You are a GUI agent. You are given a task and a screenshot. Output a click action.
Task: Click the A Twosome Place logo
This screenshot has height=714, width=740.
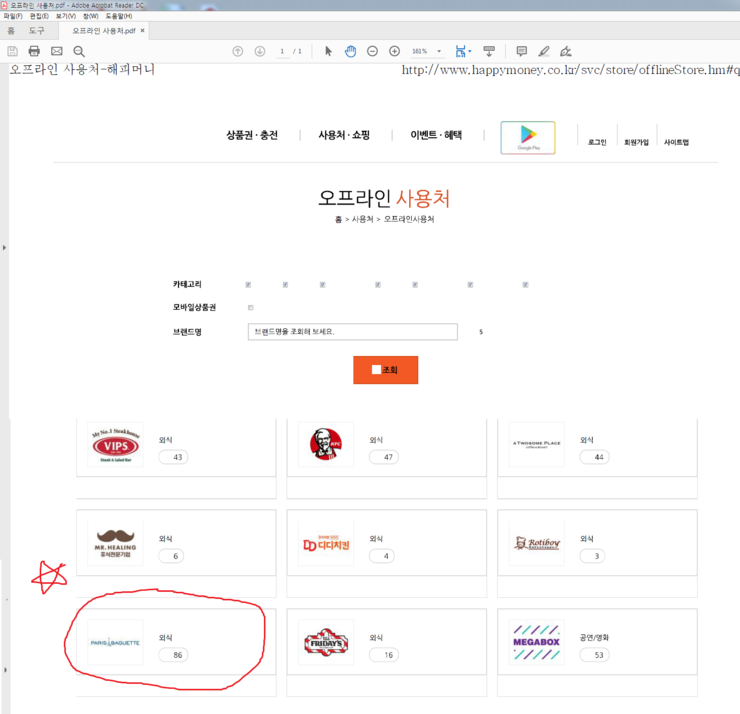coord(537,445)
